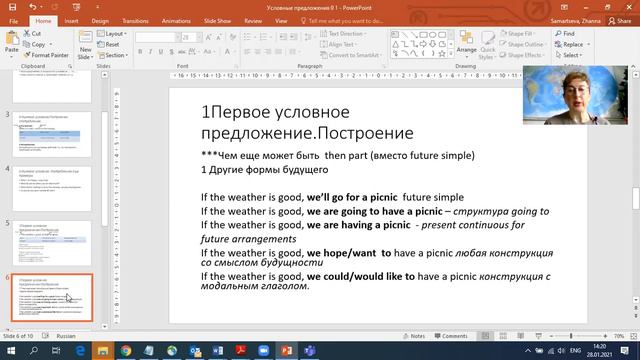Undo the last action
Viewport: 640px width, 360px height.
33,7
